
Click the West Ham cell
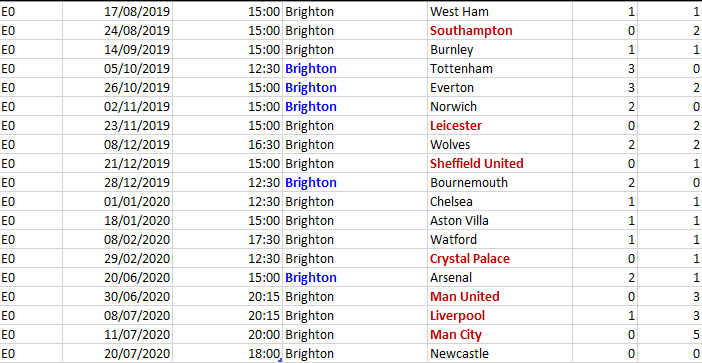tap(500, 11)
